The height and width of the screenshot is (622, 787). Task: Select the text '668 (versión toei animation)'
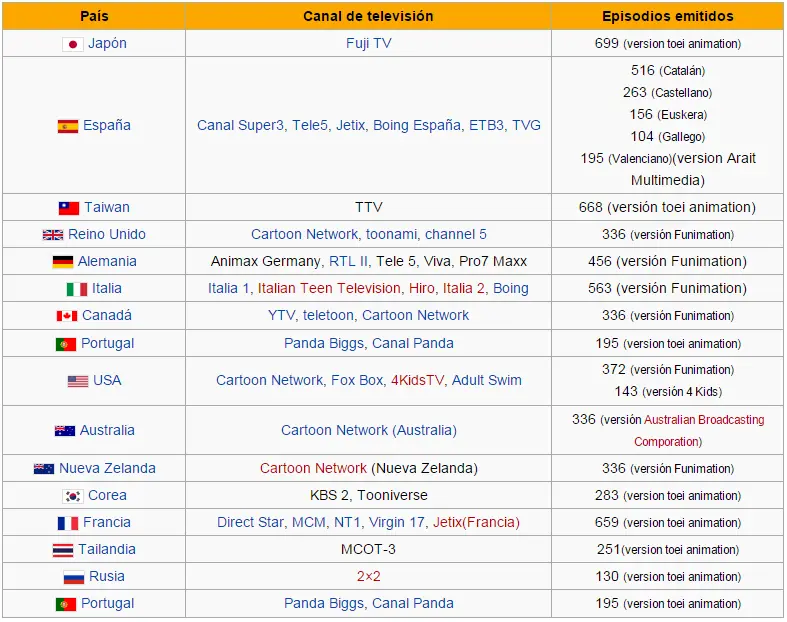pos(668,207)
